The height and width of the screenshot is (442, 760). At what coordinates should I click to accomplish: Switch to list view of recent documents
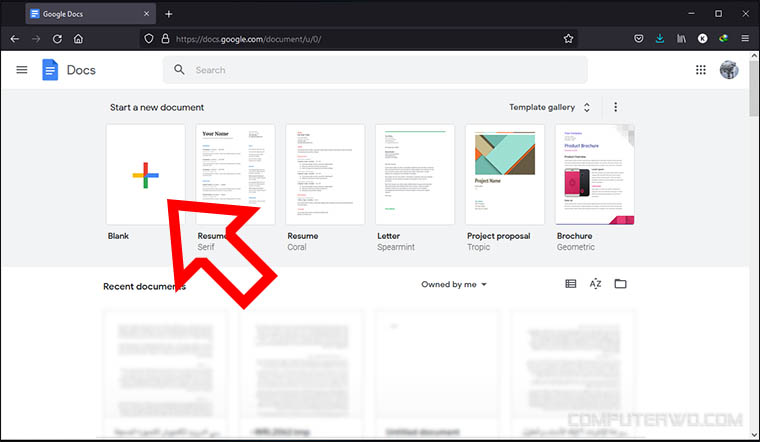tap(570, 284)
